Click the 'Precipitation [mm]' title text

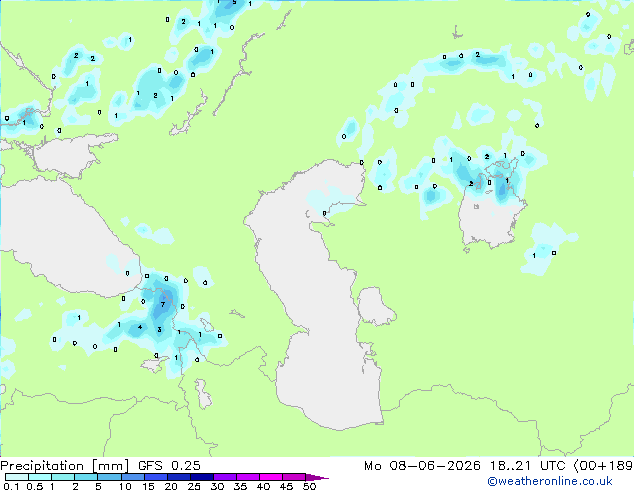[x=64, y=466]
